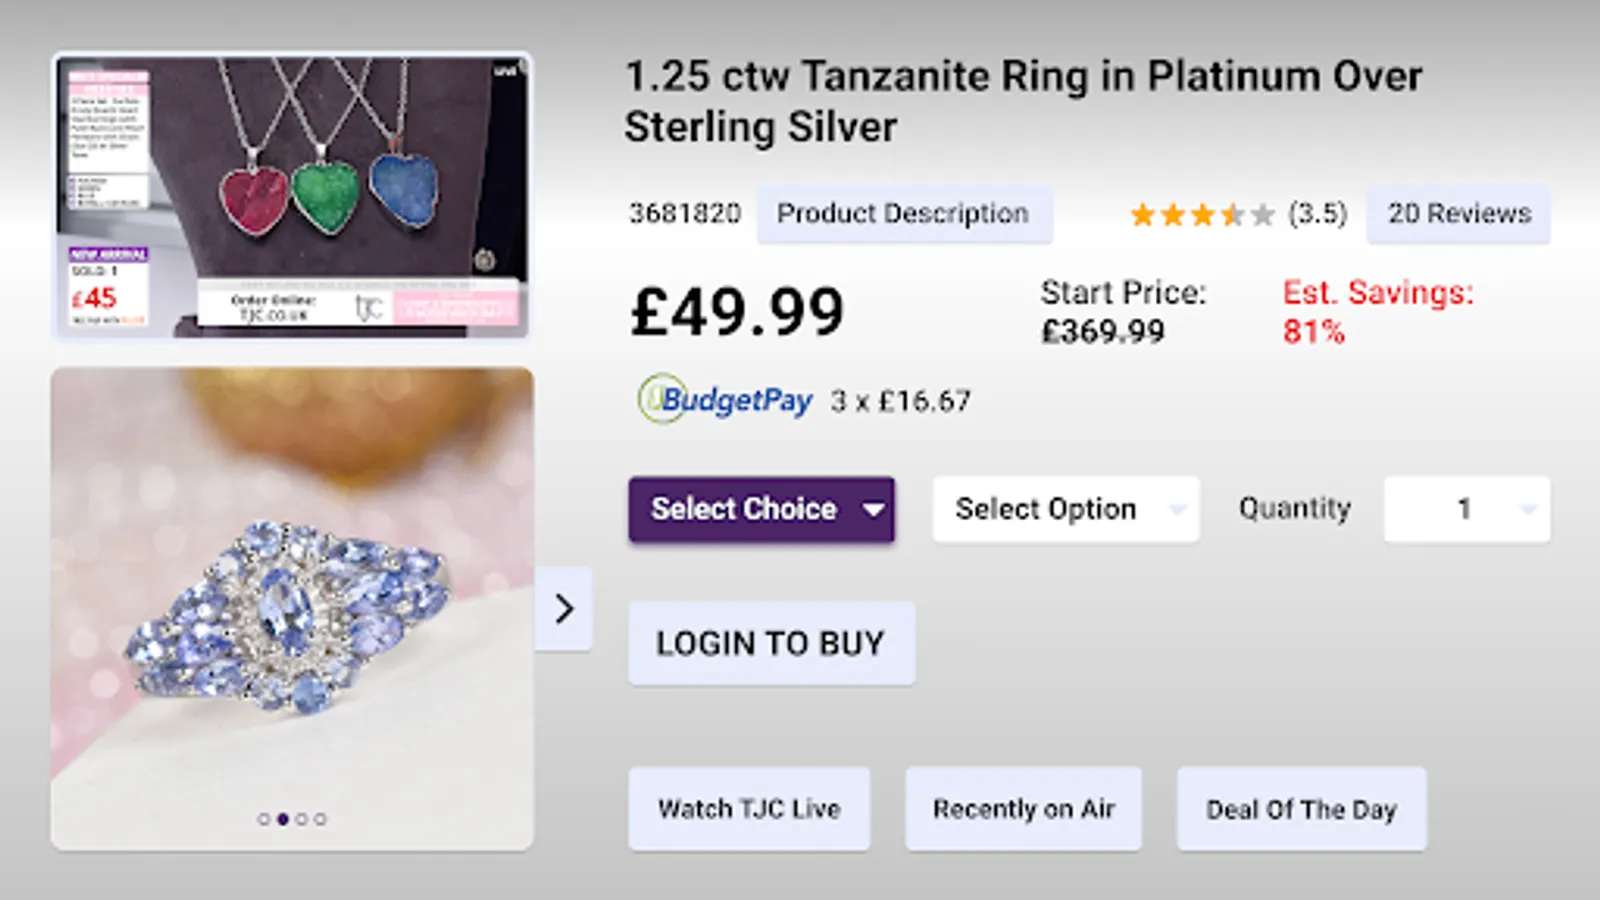Select the last image carousel dot
The height and width of the screenshot is (900, 1600).
[x=320, y=819]
